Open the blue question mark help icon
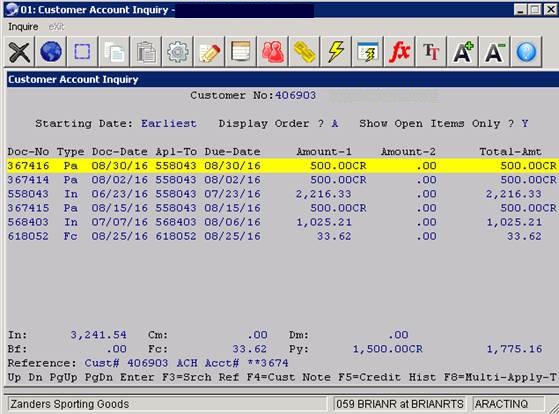Viewport: 559px width, 414px height. click(526, 52)
